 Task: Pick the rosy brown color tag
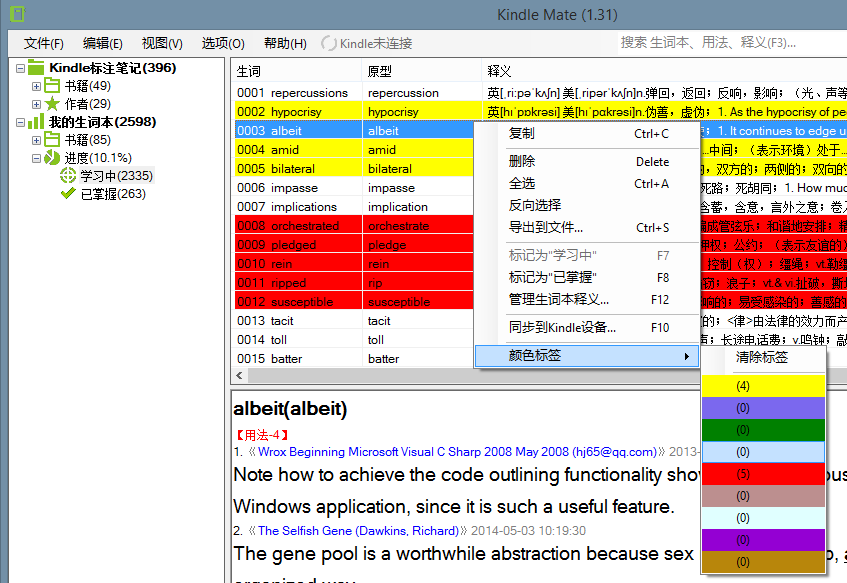pyautogui.click(x=763, y=496)
